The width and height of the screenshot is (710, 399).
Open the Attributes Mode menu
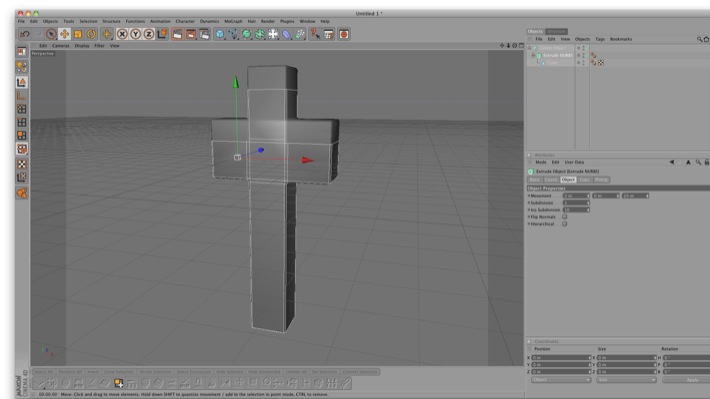click(x=541, y=162)
